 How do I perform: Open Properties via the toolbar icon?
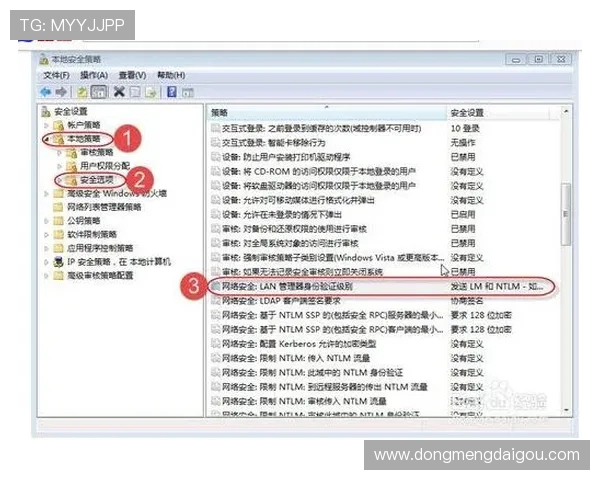click(135, 92)
